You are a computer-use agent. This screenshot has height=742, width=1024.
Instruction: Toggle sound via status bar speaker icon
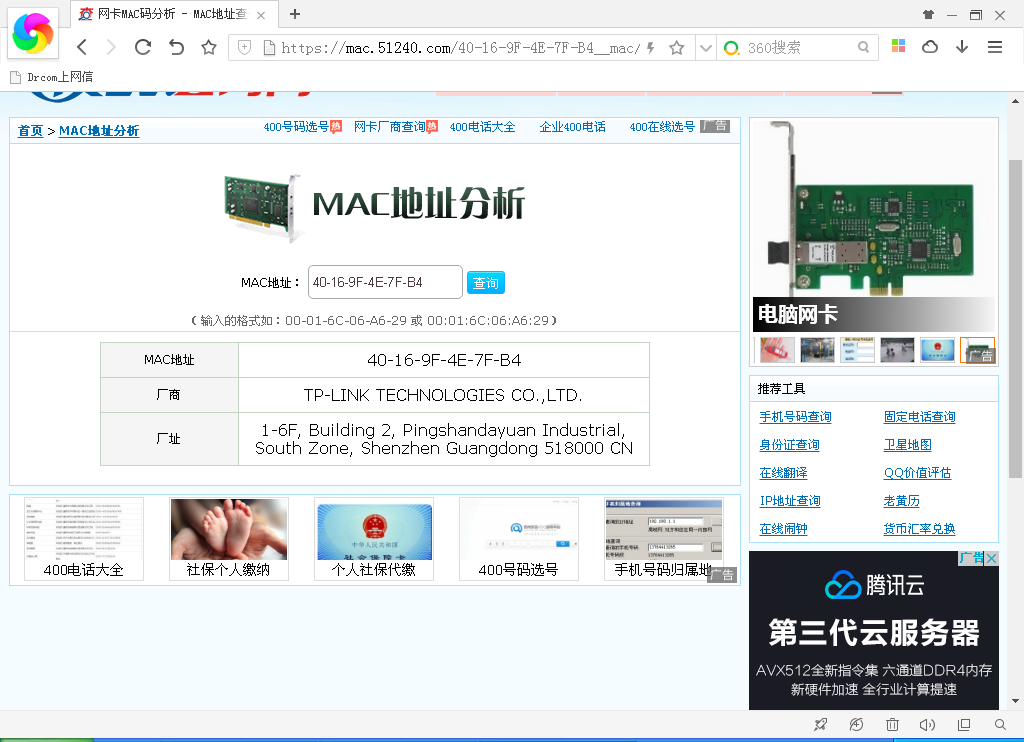927,724
